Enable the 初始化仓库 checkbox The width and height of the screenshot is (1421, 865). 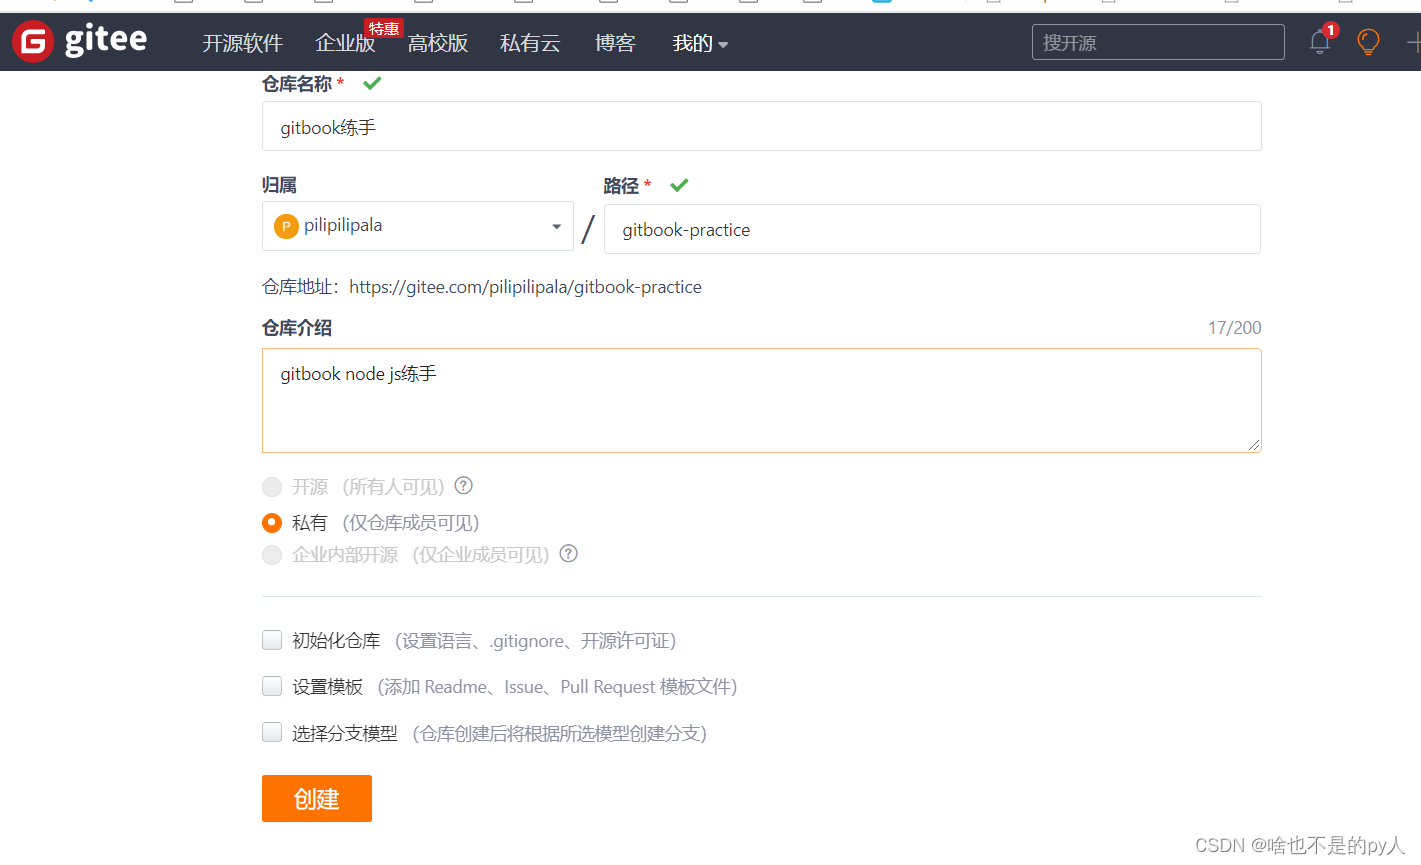(271, 639)
